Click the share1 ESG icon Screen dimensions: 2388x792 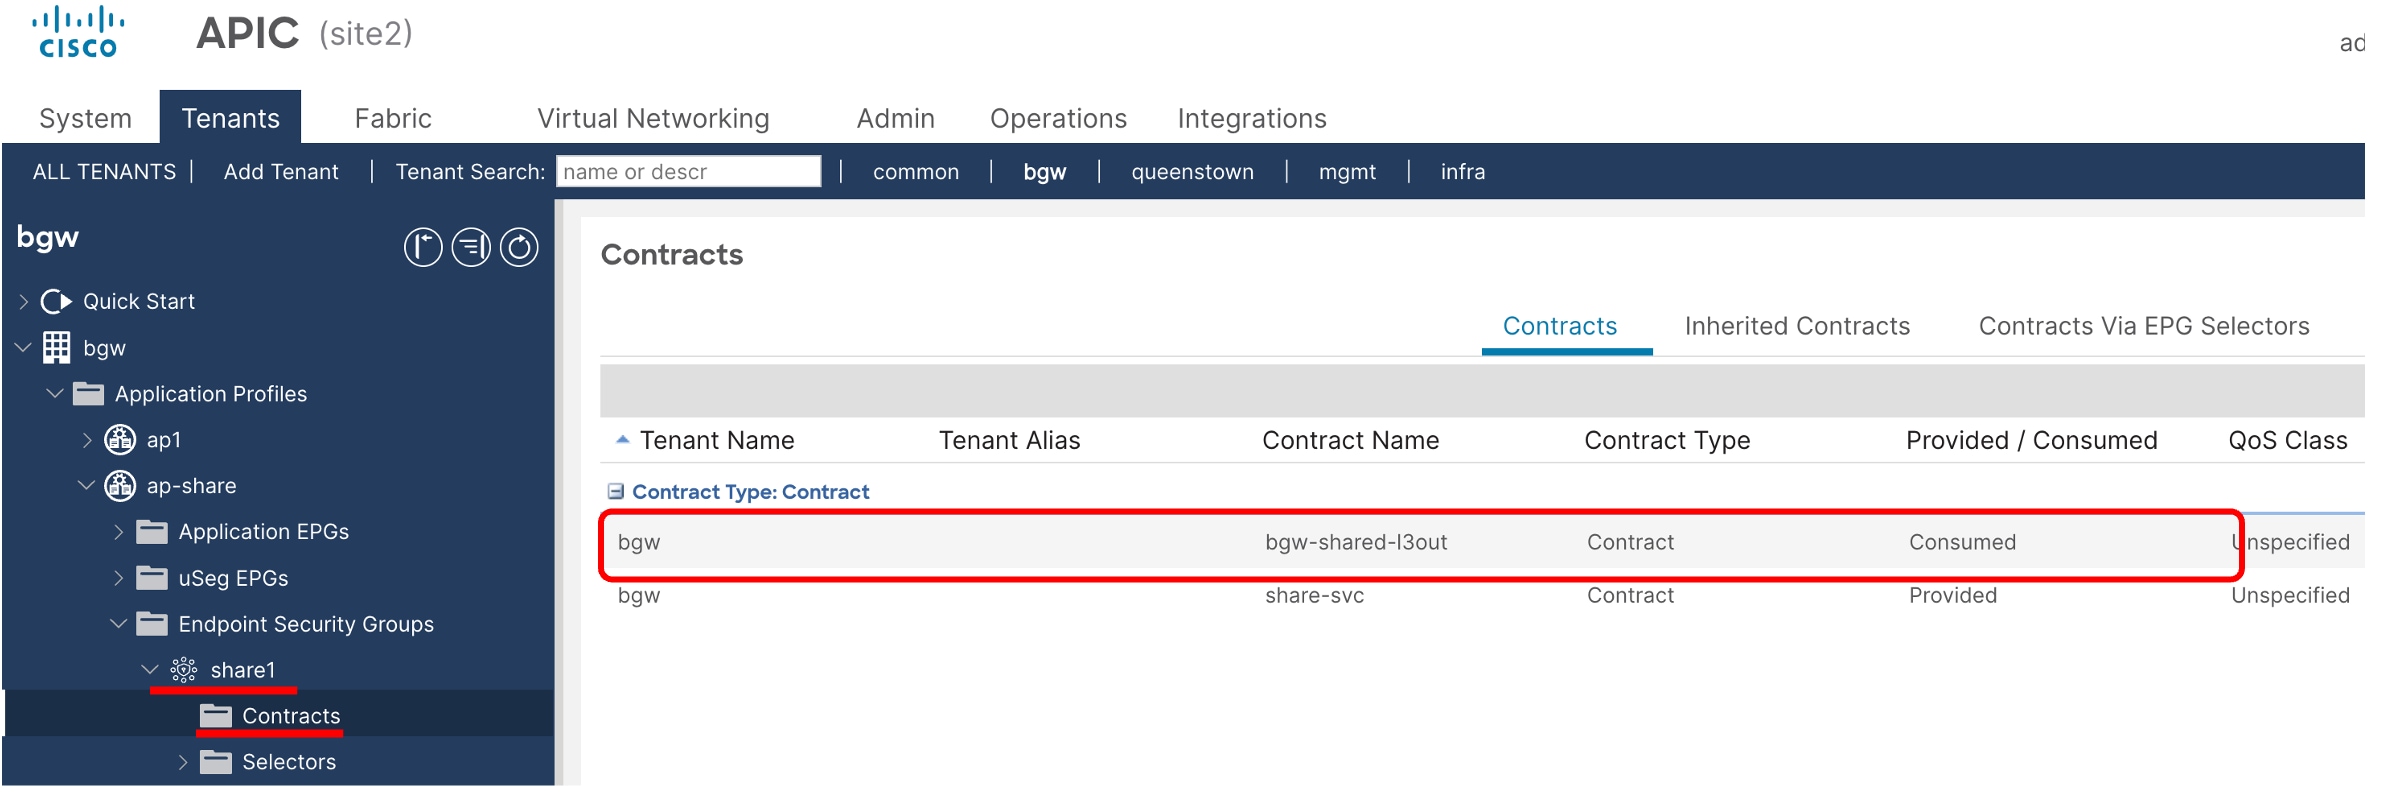point(184,669)
